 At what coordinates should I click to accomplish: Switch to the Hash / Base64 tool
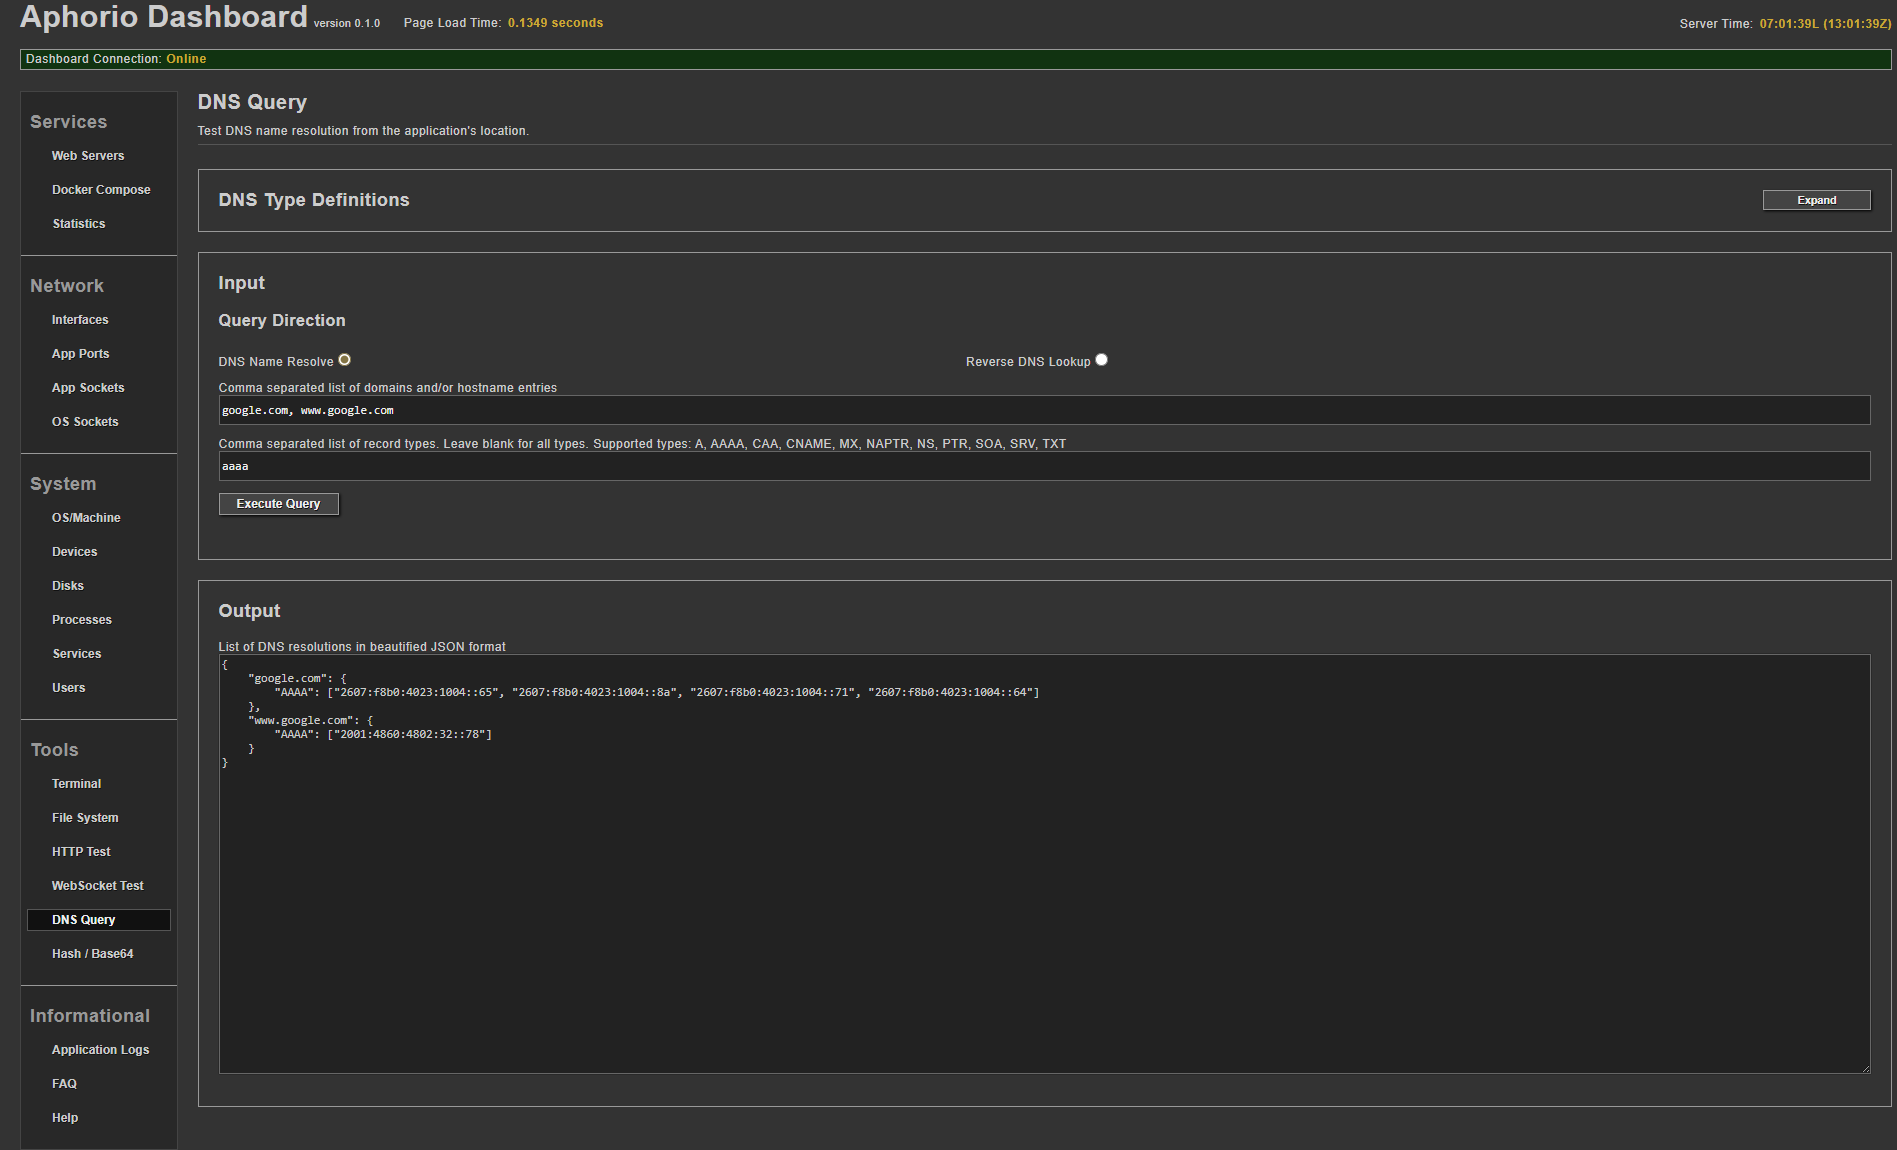92,954
